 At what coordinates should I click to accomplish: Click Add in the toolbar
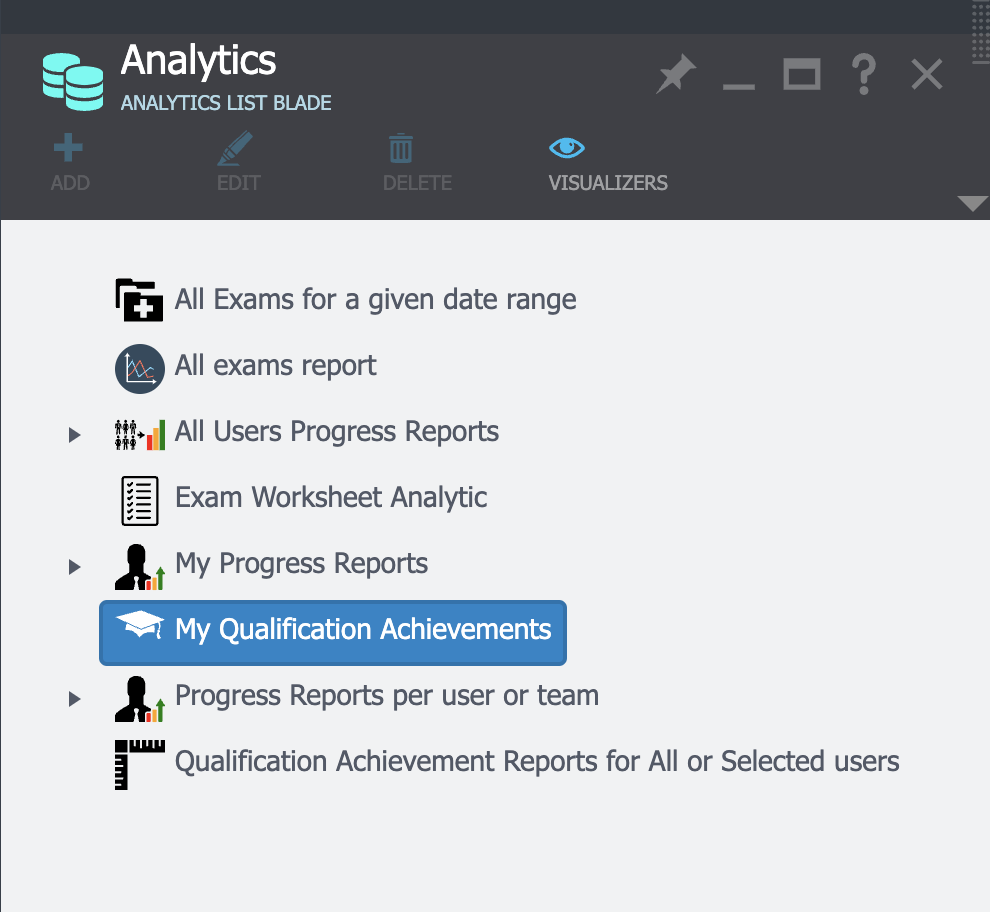[69, 164]
